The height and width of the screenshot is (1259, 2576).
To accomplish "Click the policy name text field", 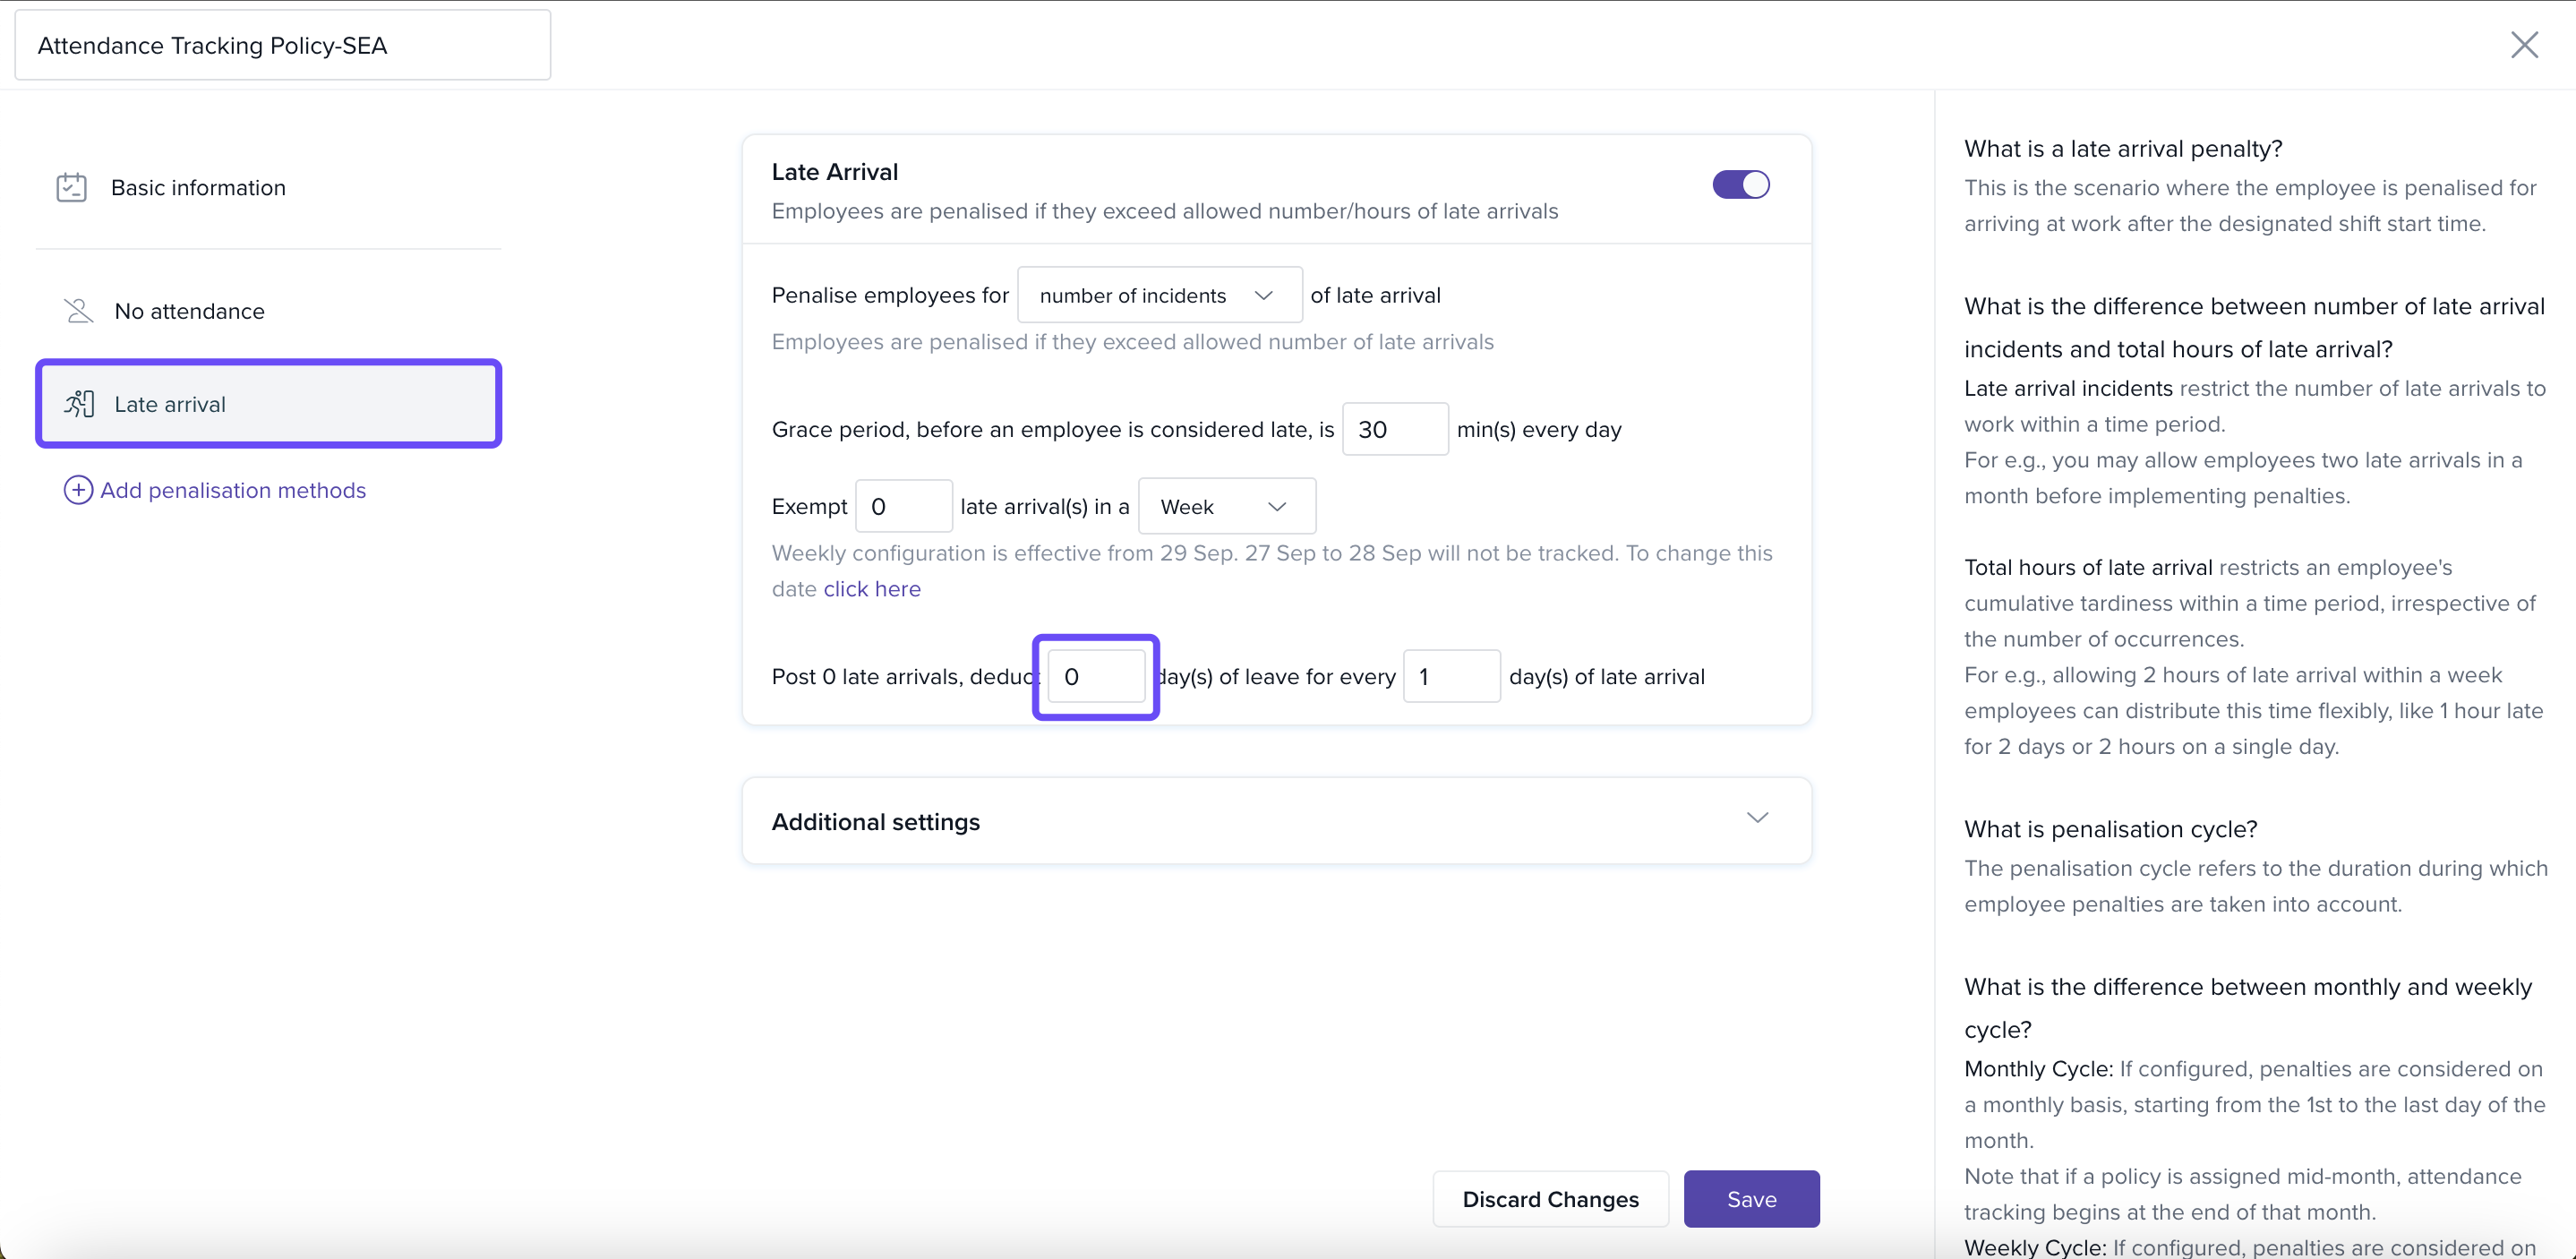I will tap(282, 46).
